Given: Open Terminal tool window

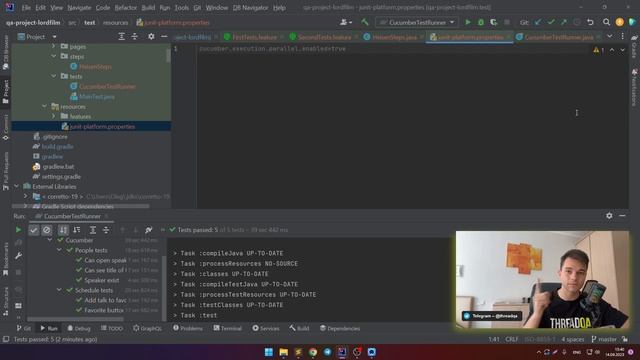Looking at the screenshot, I should [227, 329].
